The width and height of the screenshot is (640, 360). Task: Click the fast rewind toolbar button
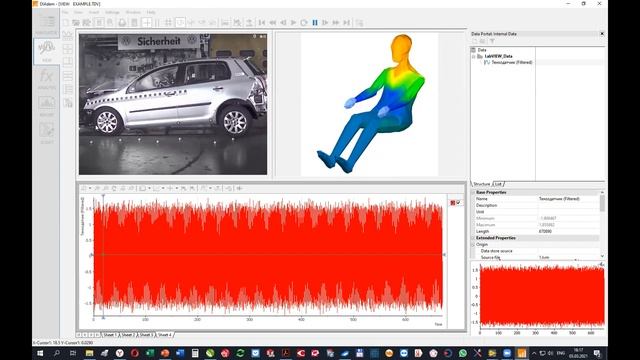272,22
